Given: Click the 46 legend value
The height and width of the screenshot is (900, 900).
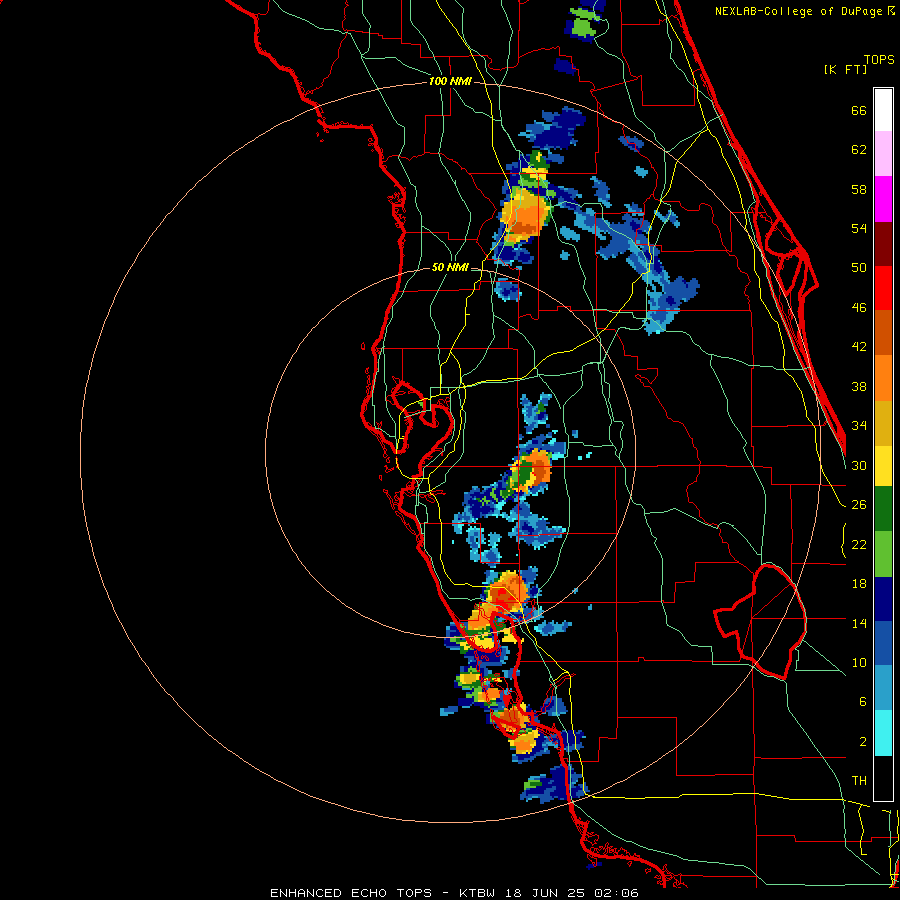Looking at the screenshot, I should coord(859,308).
